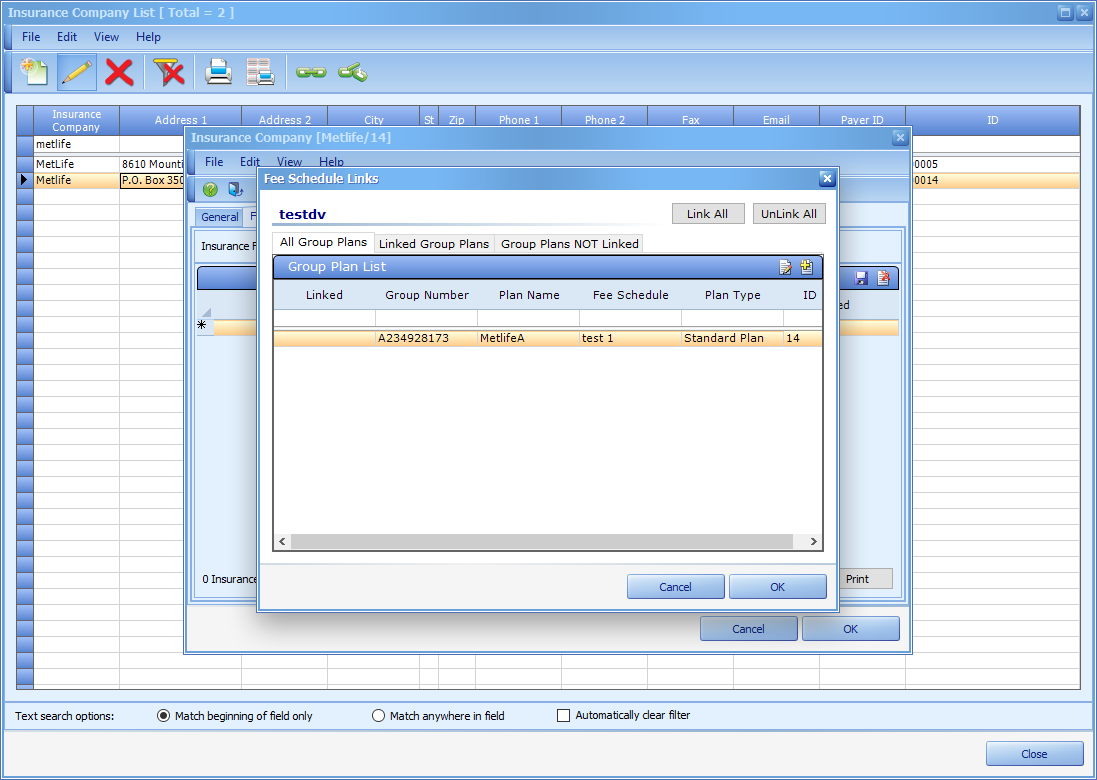1097x780 pixels.
Task: Click P.O. Box 350 address cell
Action: tap(153, 180)
